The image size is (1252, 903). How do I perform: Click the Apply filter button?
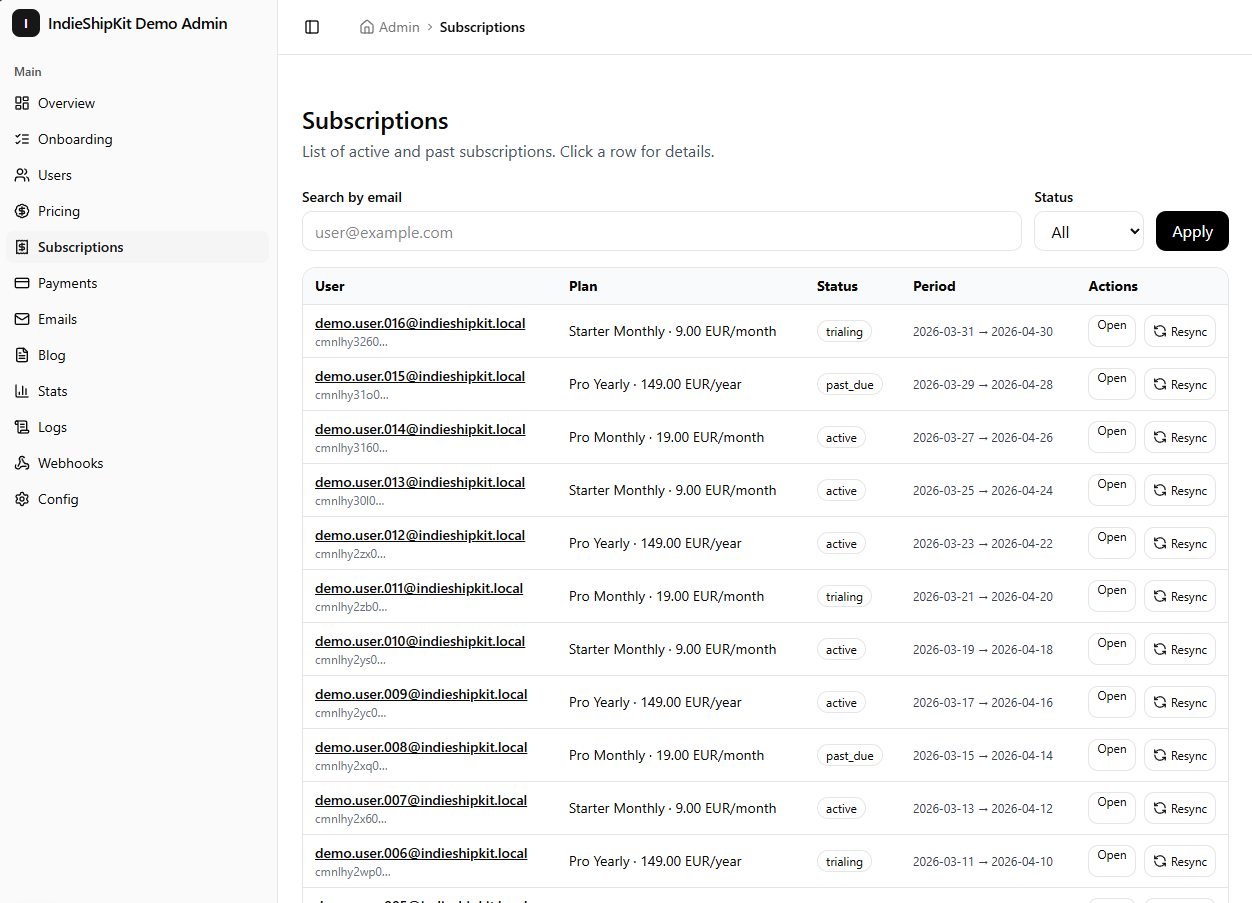pos(1192,231)
